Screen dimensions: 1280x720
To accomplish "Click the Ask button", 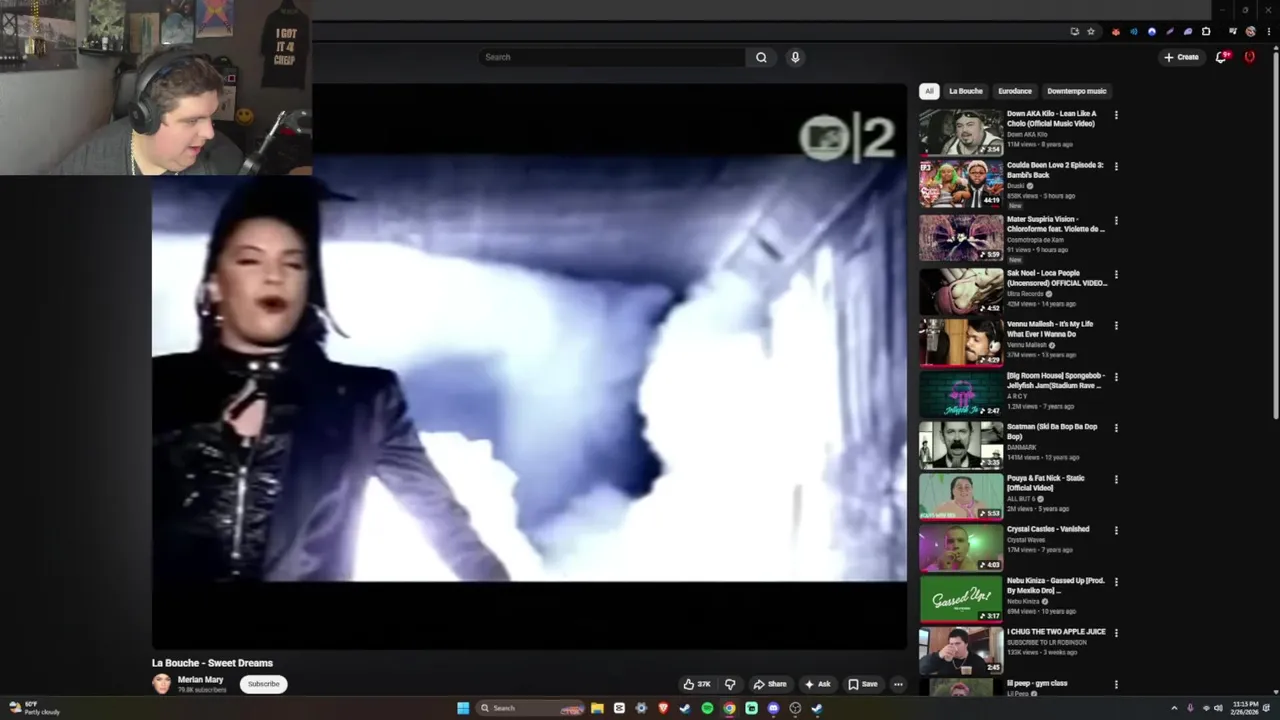I will tap(817, 684).
